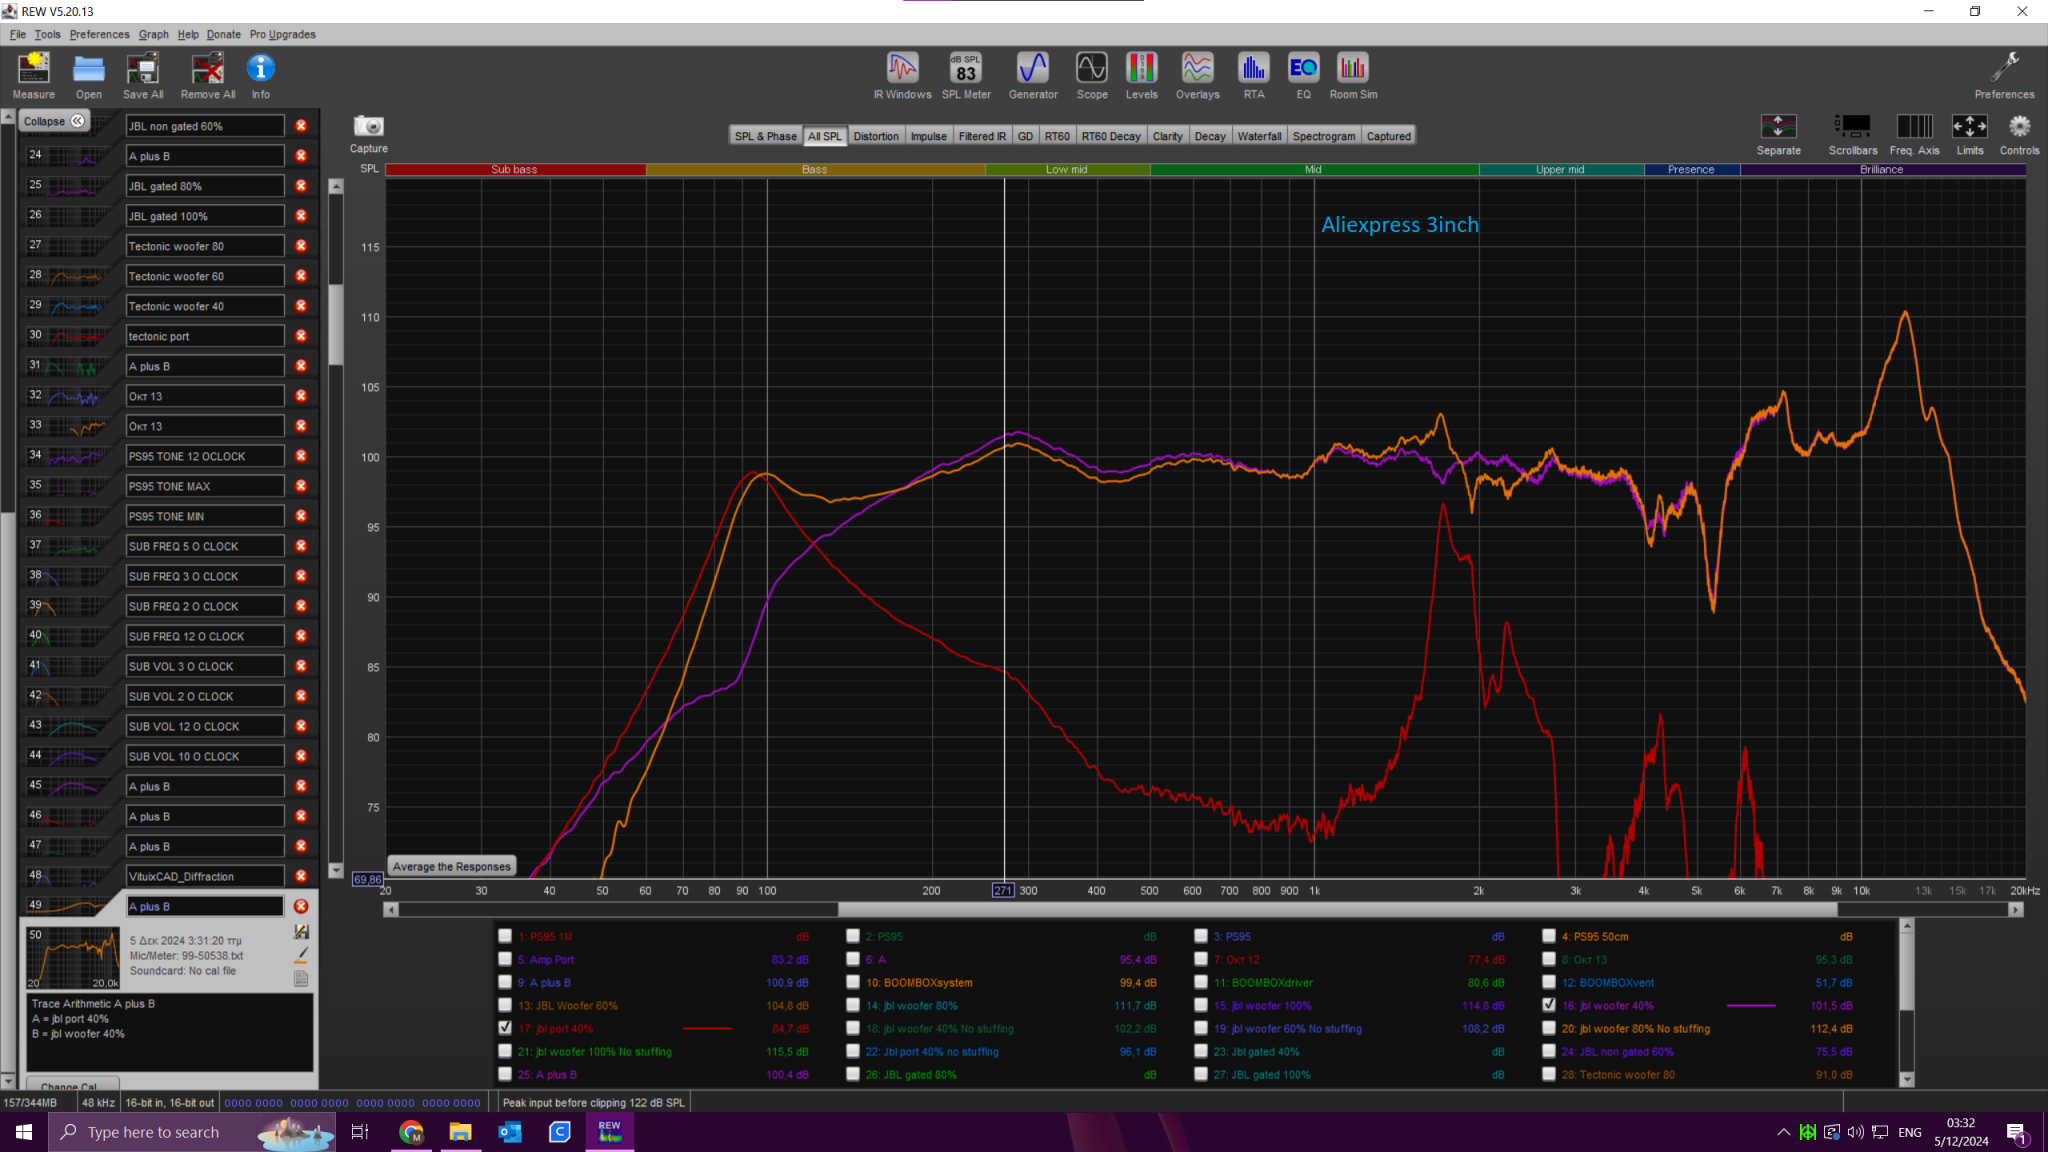Click red line swatch for jbl port 40%

click(x=707, y=1028)
